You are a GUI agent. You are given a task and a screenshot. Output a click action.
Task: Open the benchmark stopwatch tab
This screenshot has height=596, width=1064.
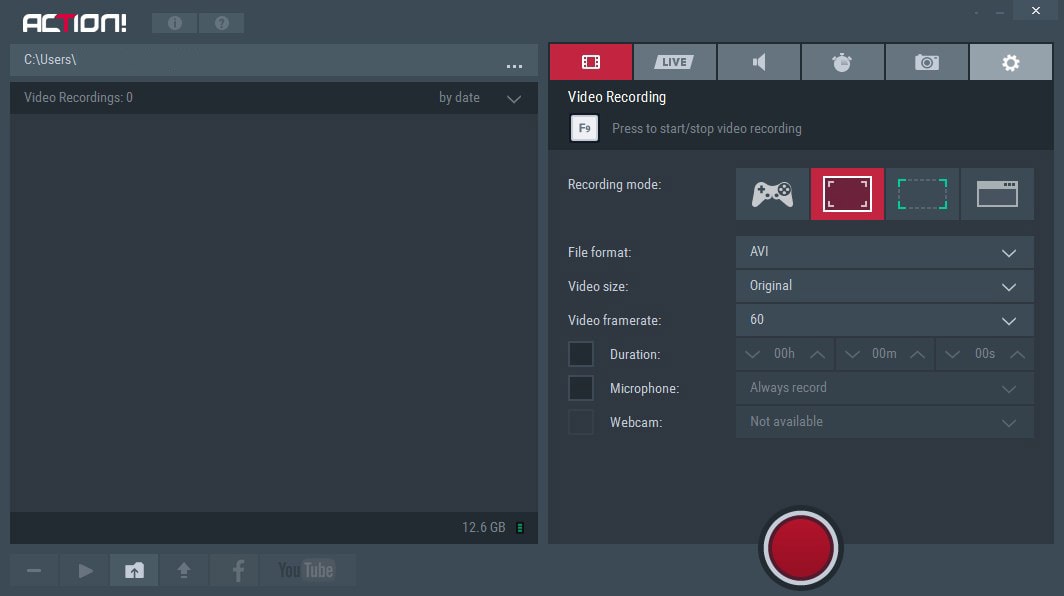coord(842,62)
